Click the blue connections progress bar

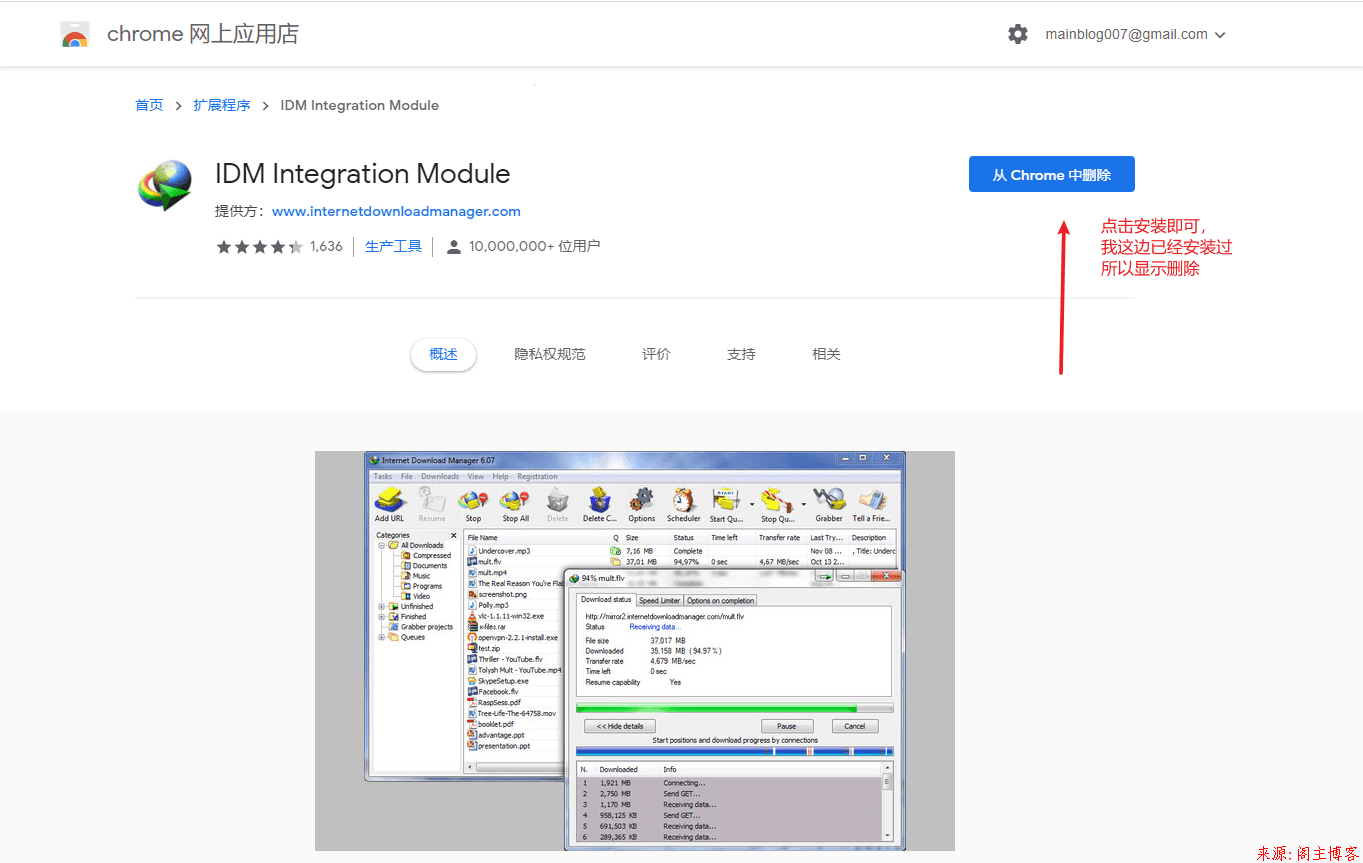click(x=735, y=751)
